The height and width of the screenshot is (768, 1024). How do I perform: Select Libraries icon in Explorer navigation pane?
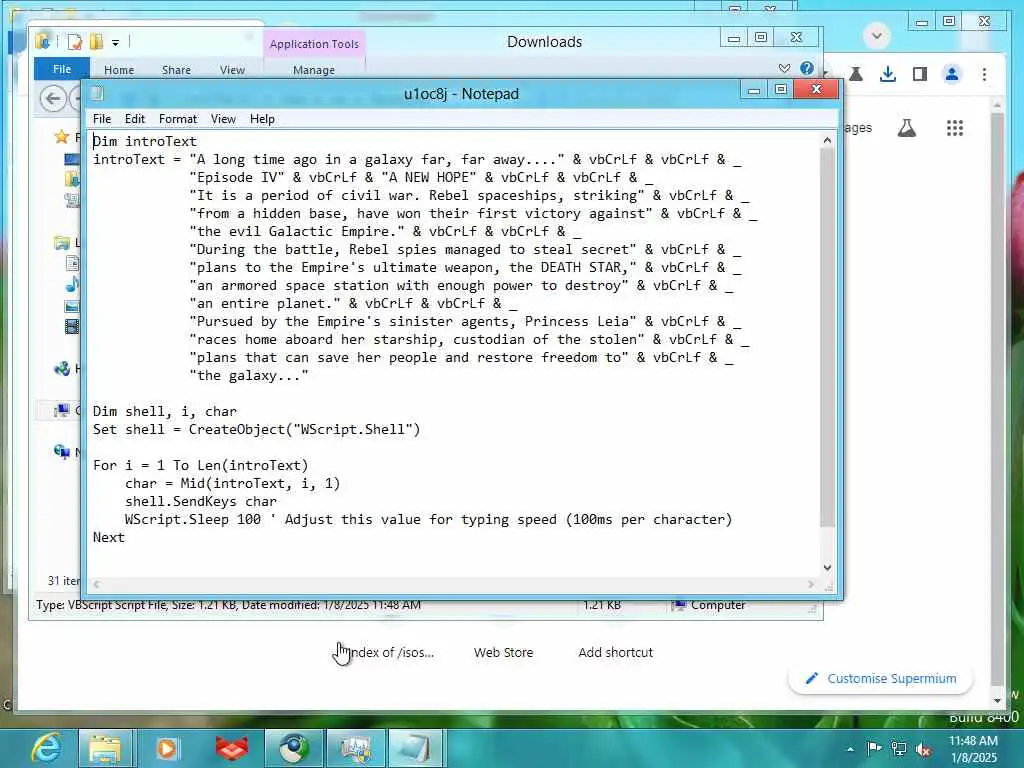point(62,244)
